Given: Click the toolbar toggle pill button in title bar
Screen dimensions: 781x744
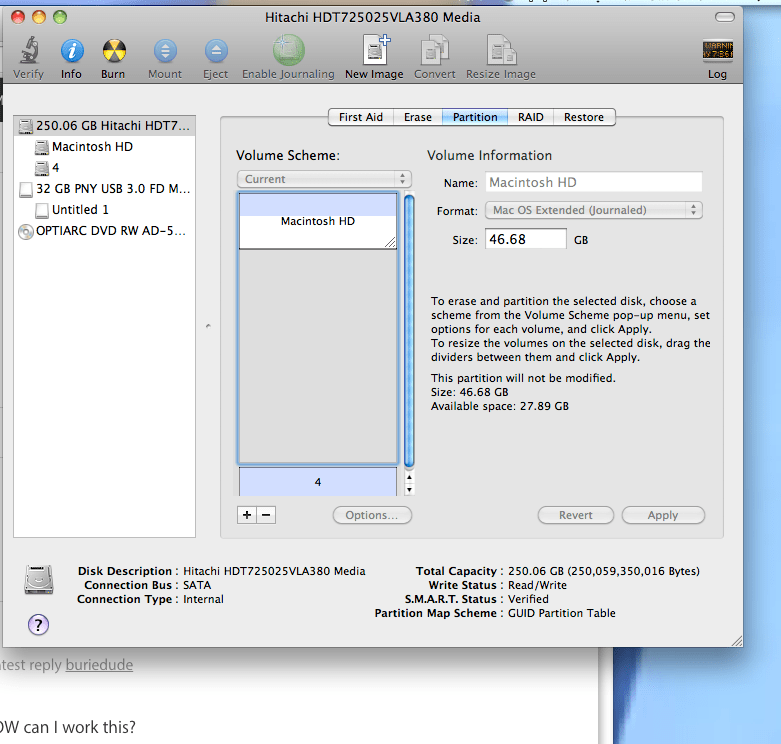Looking at the screenshot, I should (725, 17).
